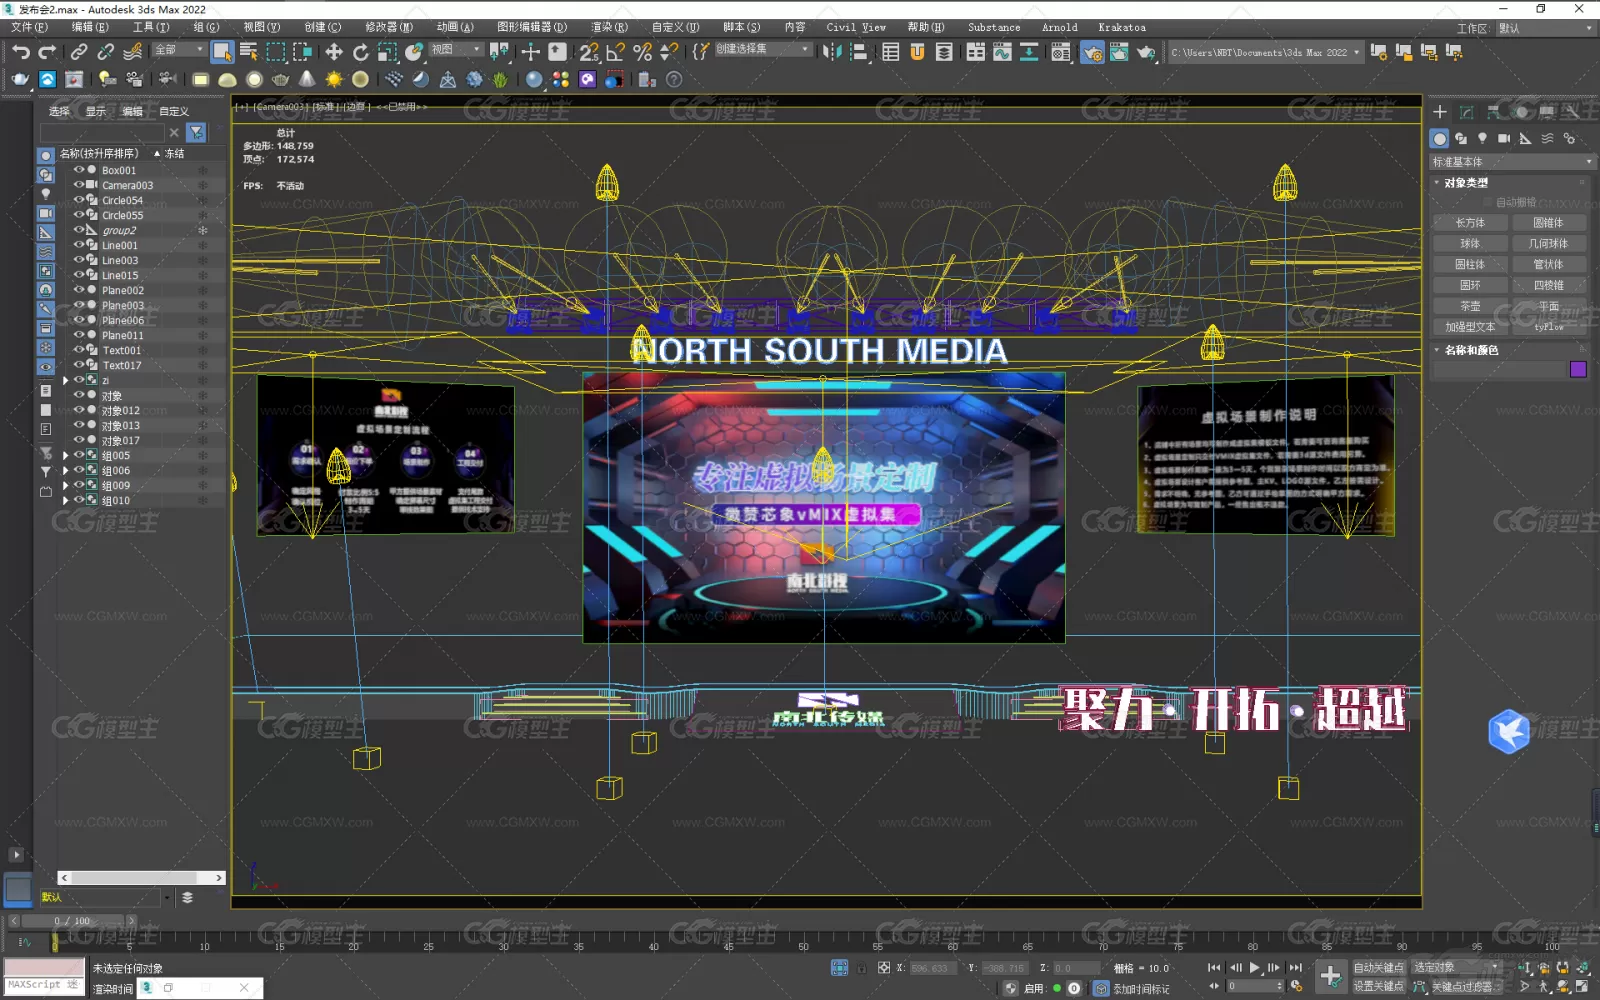
Task: Click the help question mark icon
Action: [x=674, y=80]
